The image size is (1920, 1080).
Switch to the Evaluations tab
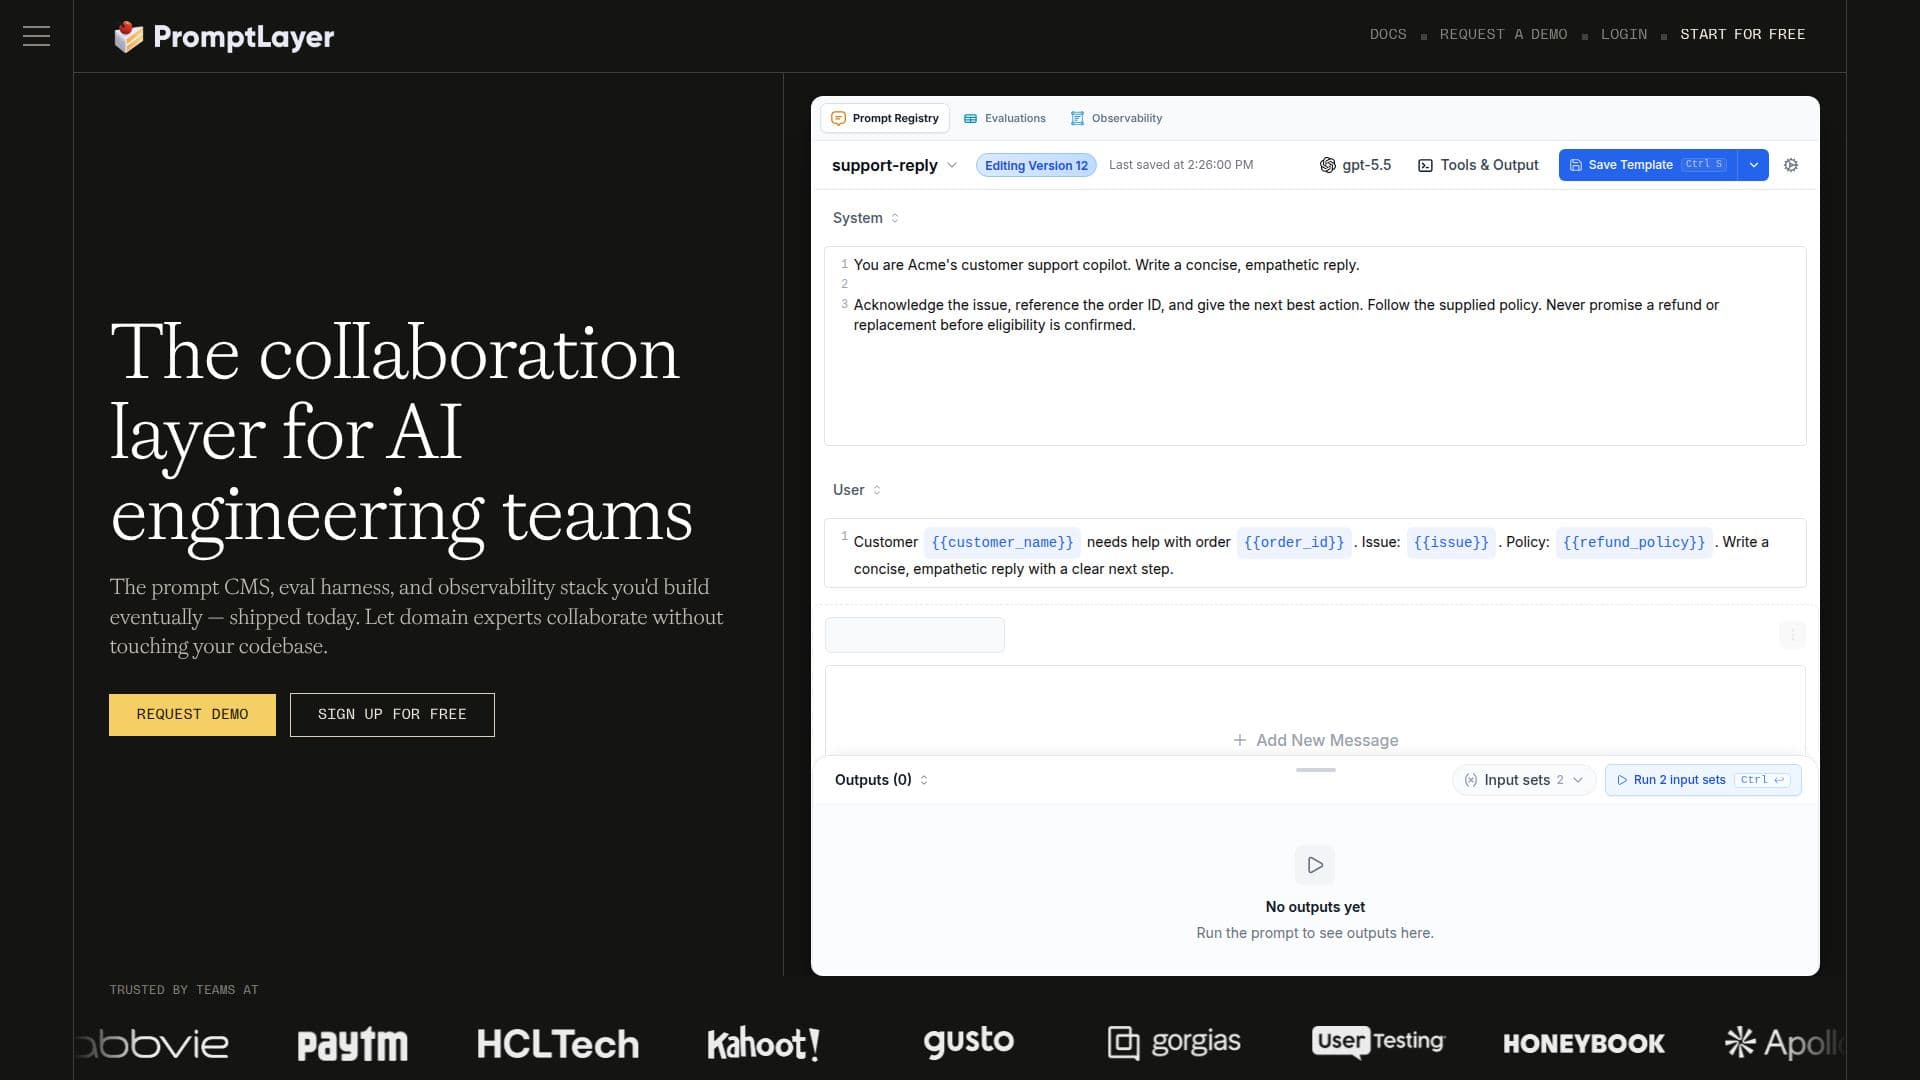click(x=1005, y=118)
